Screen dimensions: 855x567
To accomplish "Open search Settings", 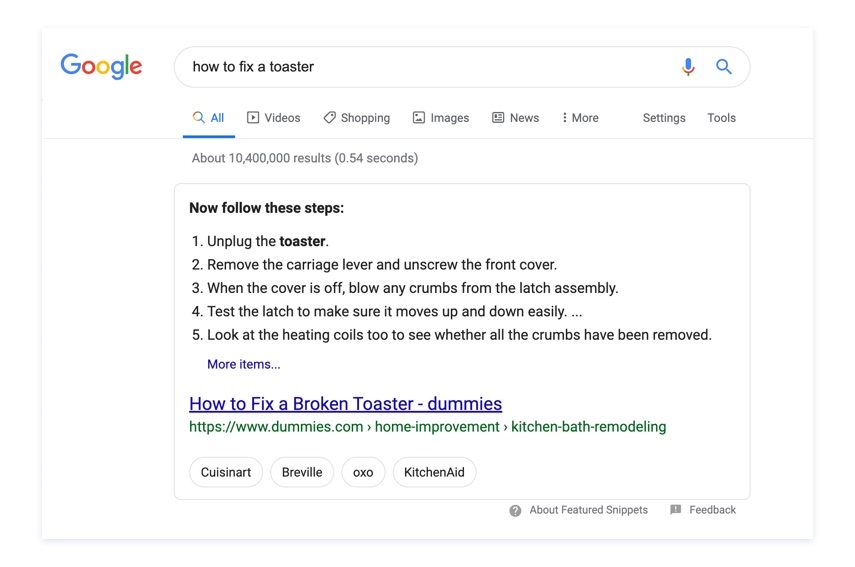I will pos(664,118).
